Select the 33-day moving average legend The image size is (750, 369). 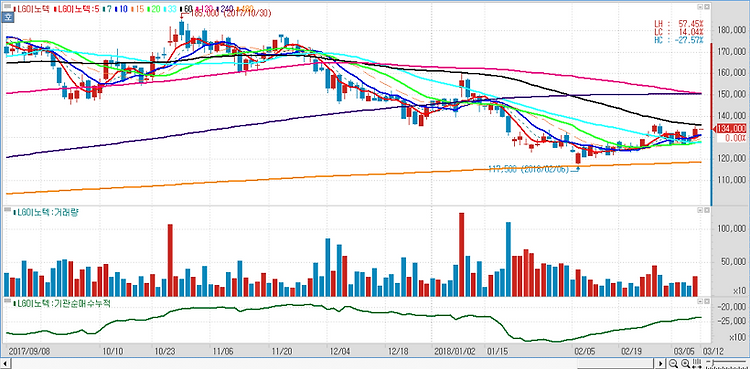pyautogui.click(x=170, y=9)
